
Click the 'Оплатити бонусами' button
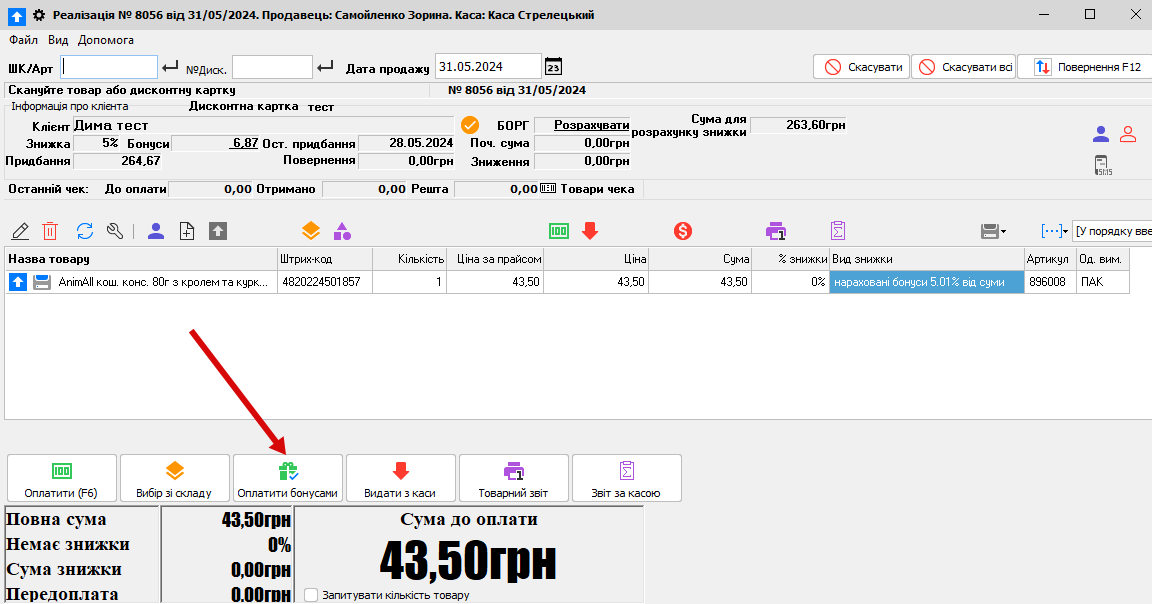pos(288,479)
